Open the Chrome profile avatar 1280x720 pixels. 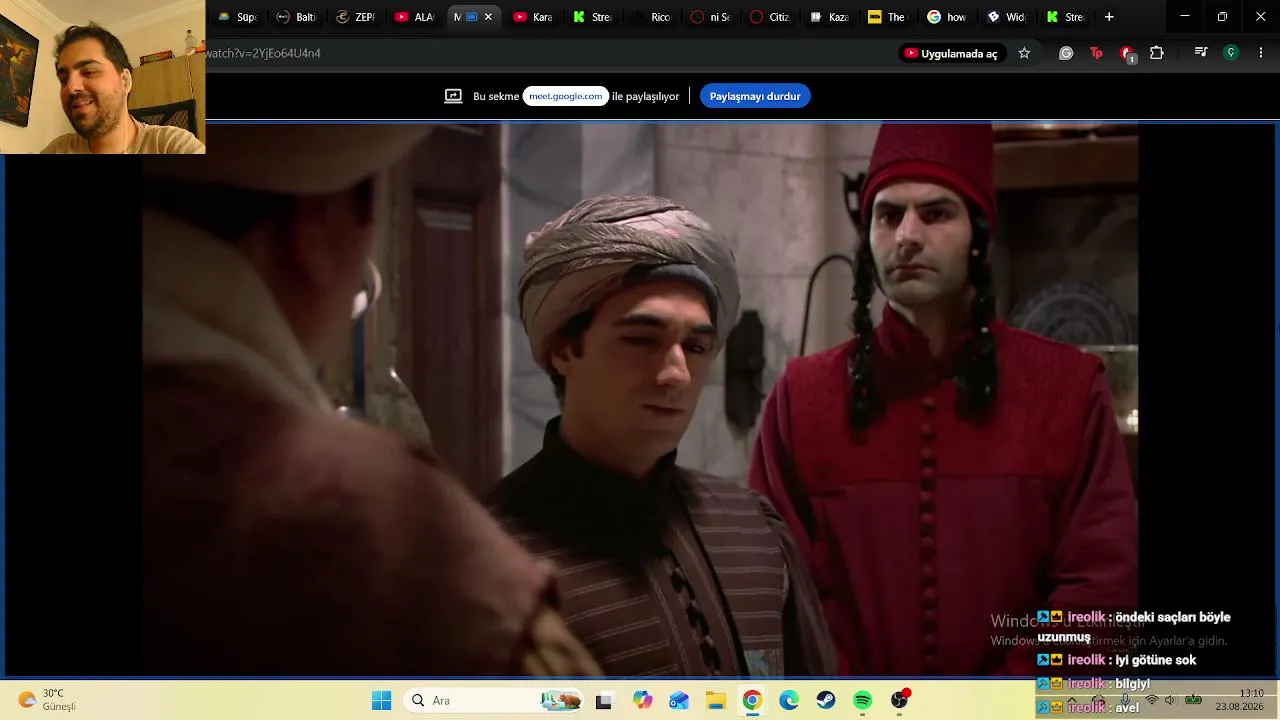(1231, 53)
